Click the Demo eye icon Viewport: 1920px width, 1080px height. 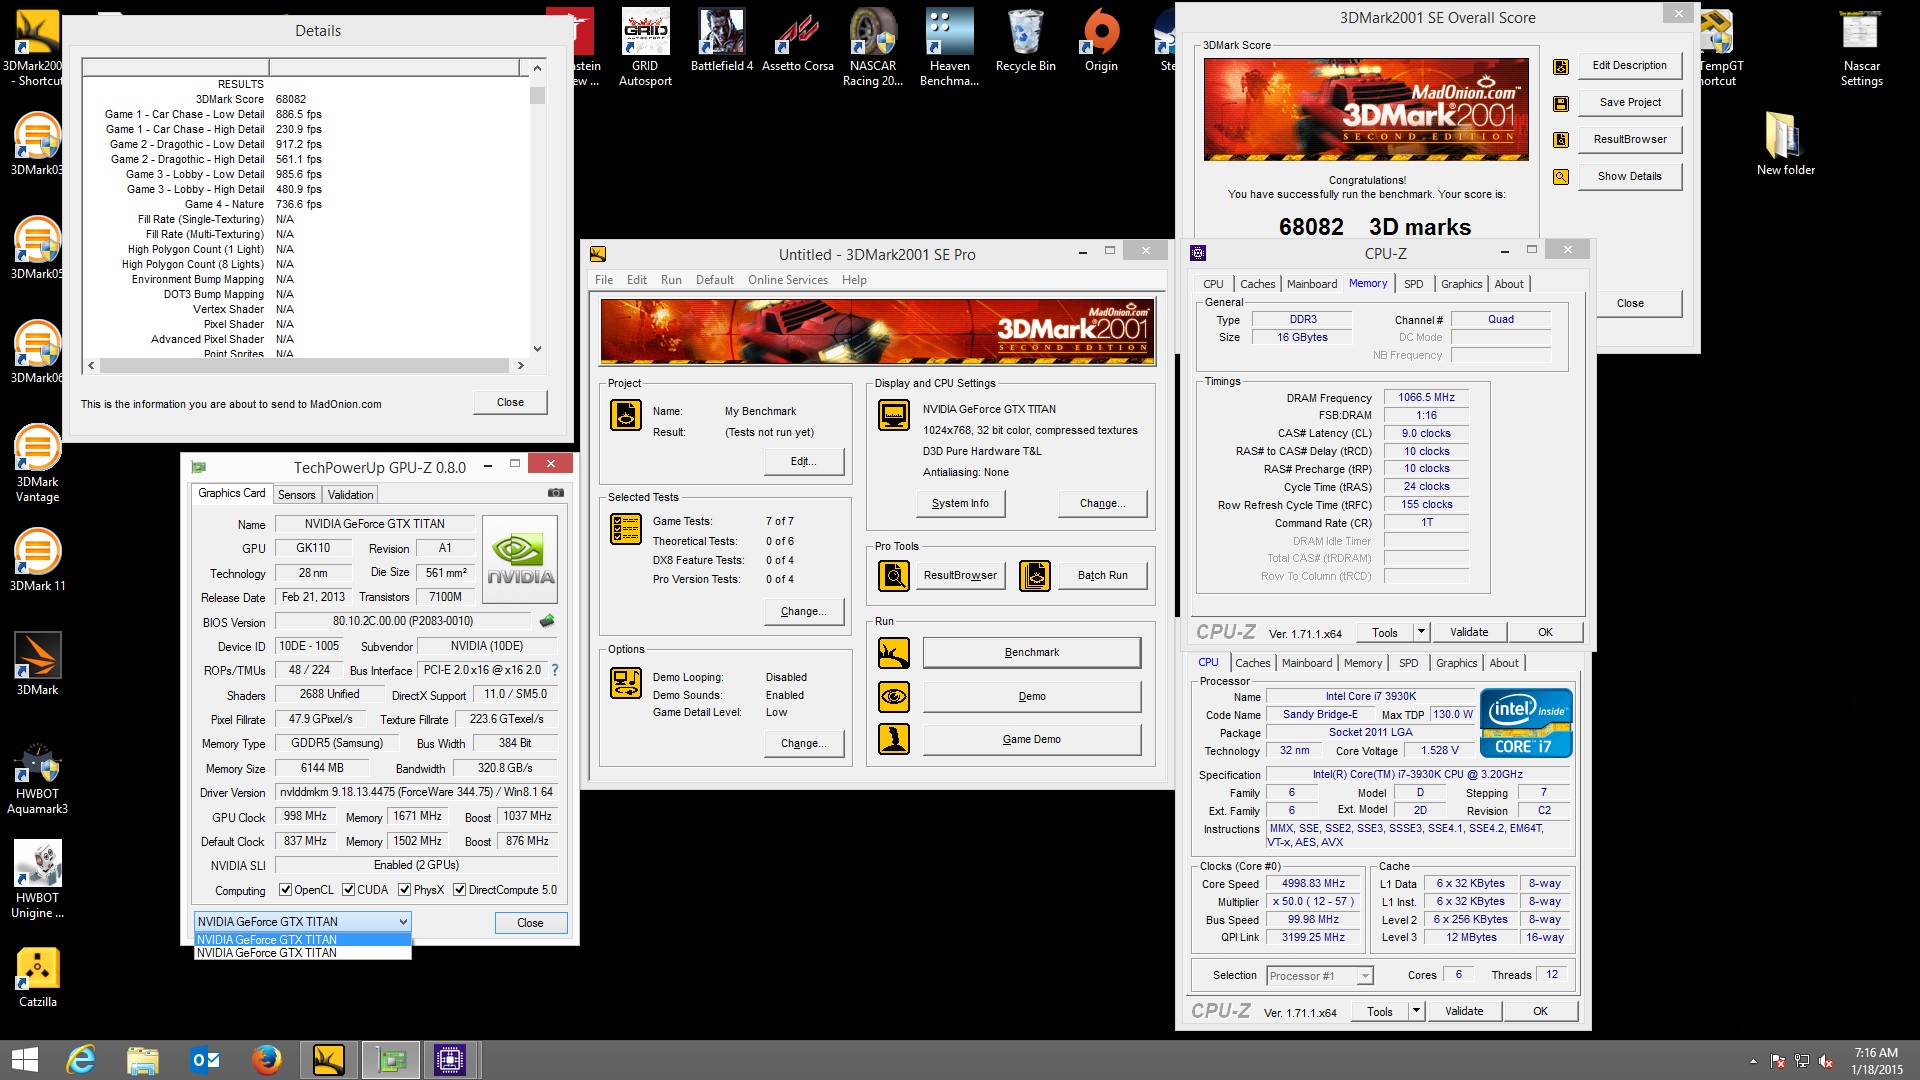894,696
